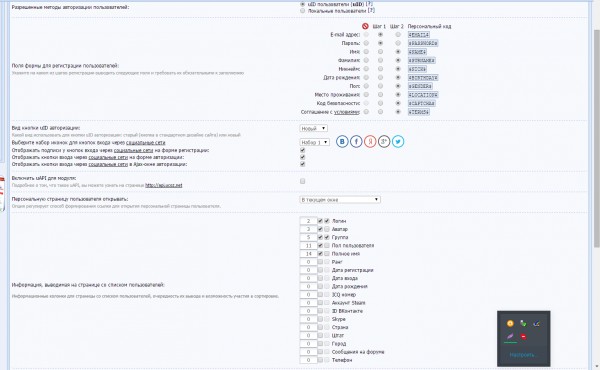Set Имя field to Шаг 1
The image size is (600, 370).
[380, 52]
